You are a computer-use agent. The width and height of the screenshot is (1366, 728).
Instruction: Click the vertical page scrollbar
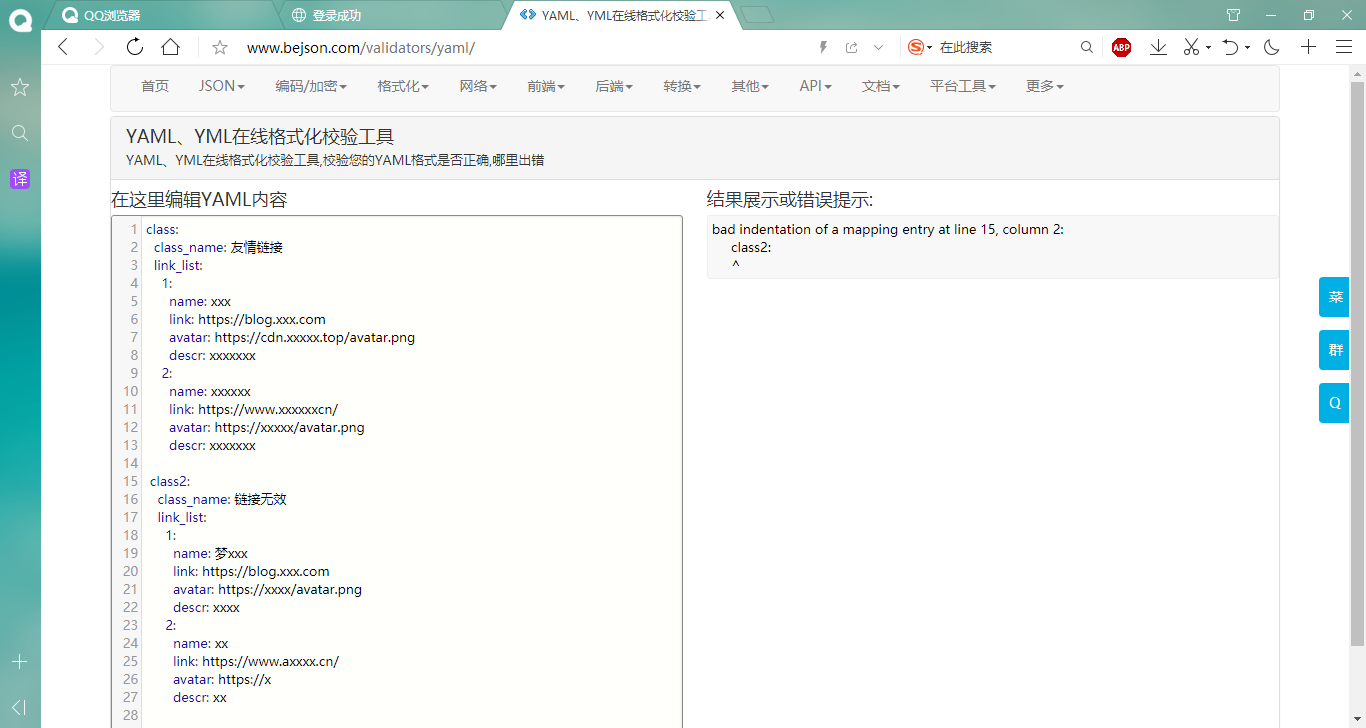tap(1358, 300)
